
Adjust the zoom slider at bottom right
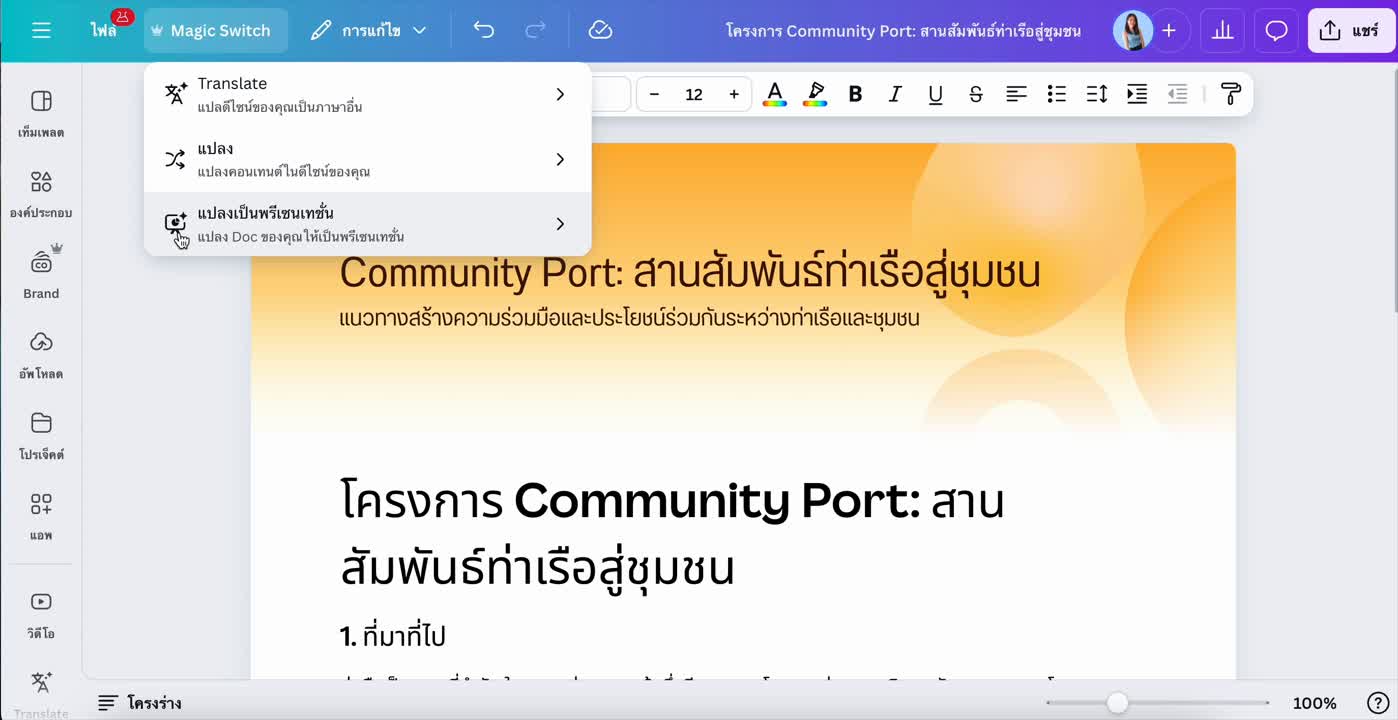click(x=1115, y=702)
